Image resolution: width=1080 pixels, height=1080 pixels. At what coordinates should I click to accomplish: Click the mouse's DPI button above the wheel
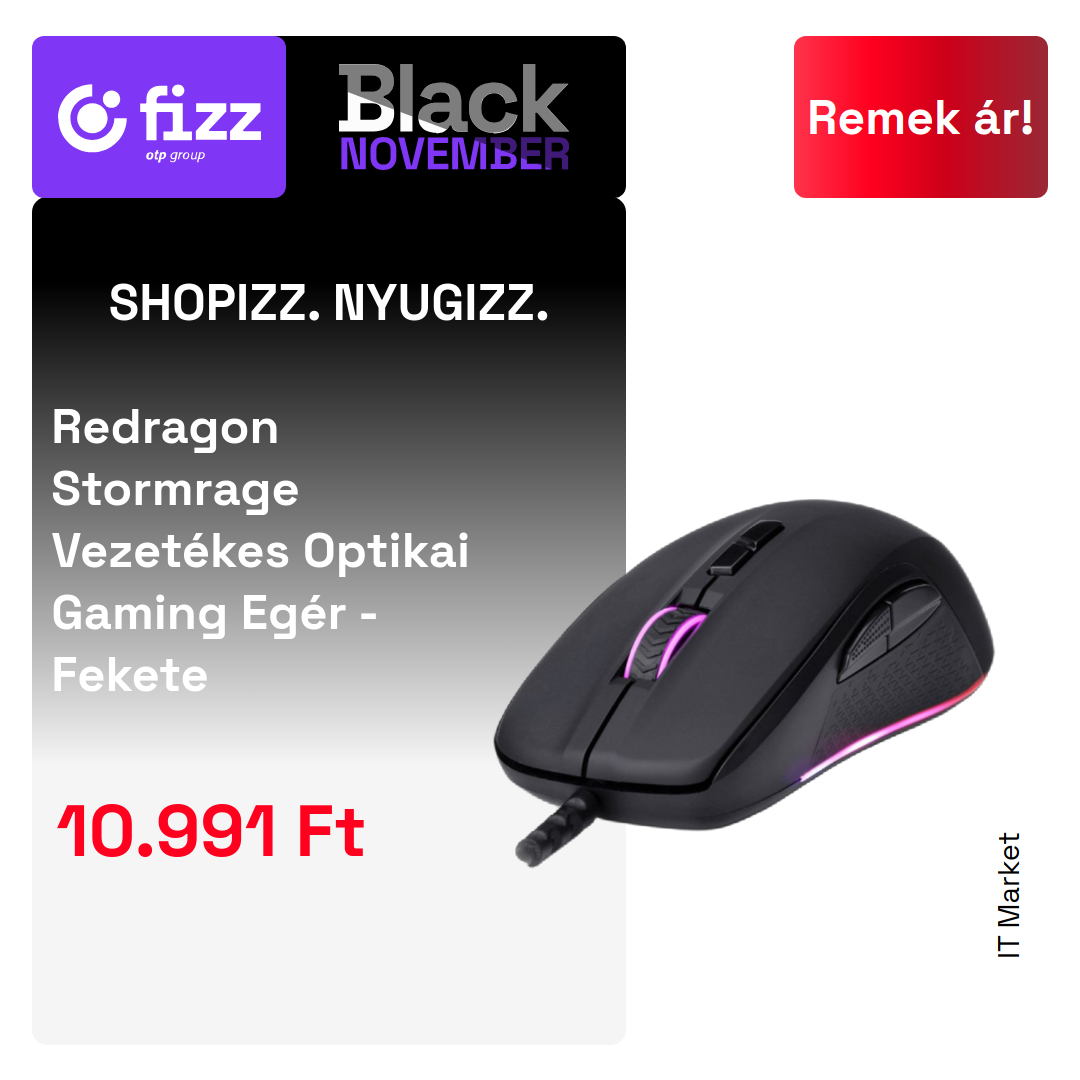[x=746, y=548]
